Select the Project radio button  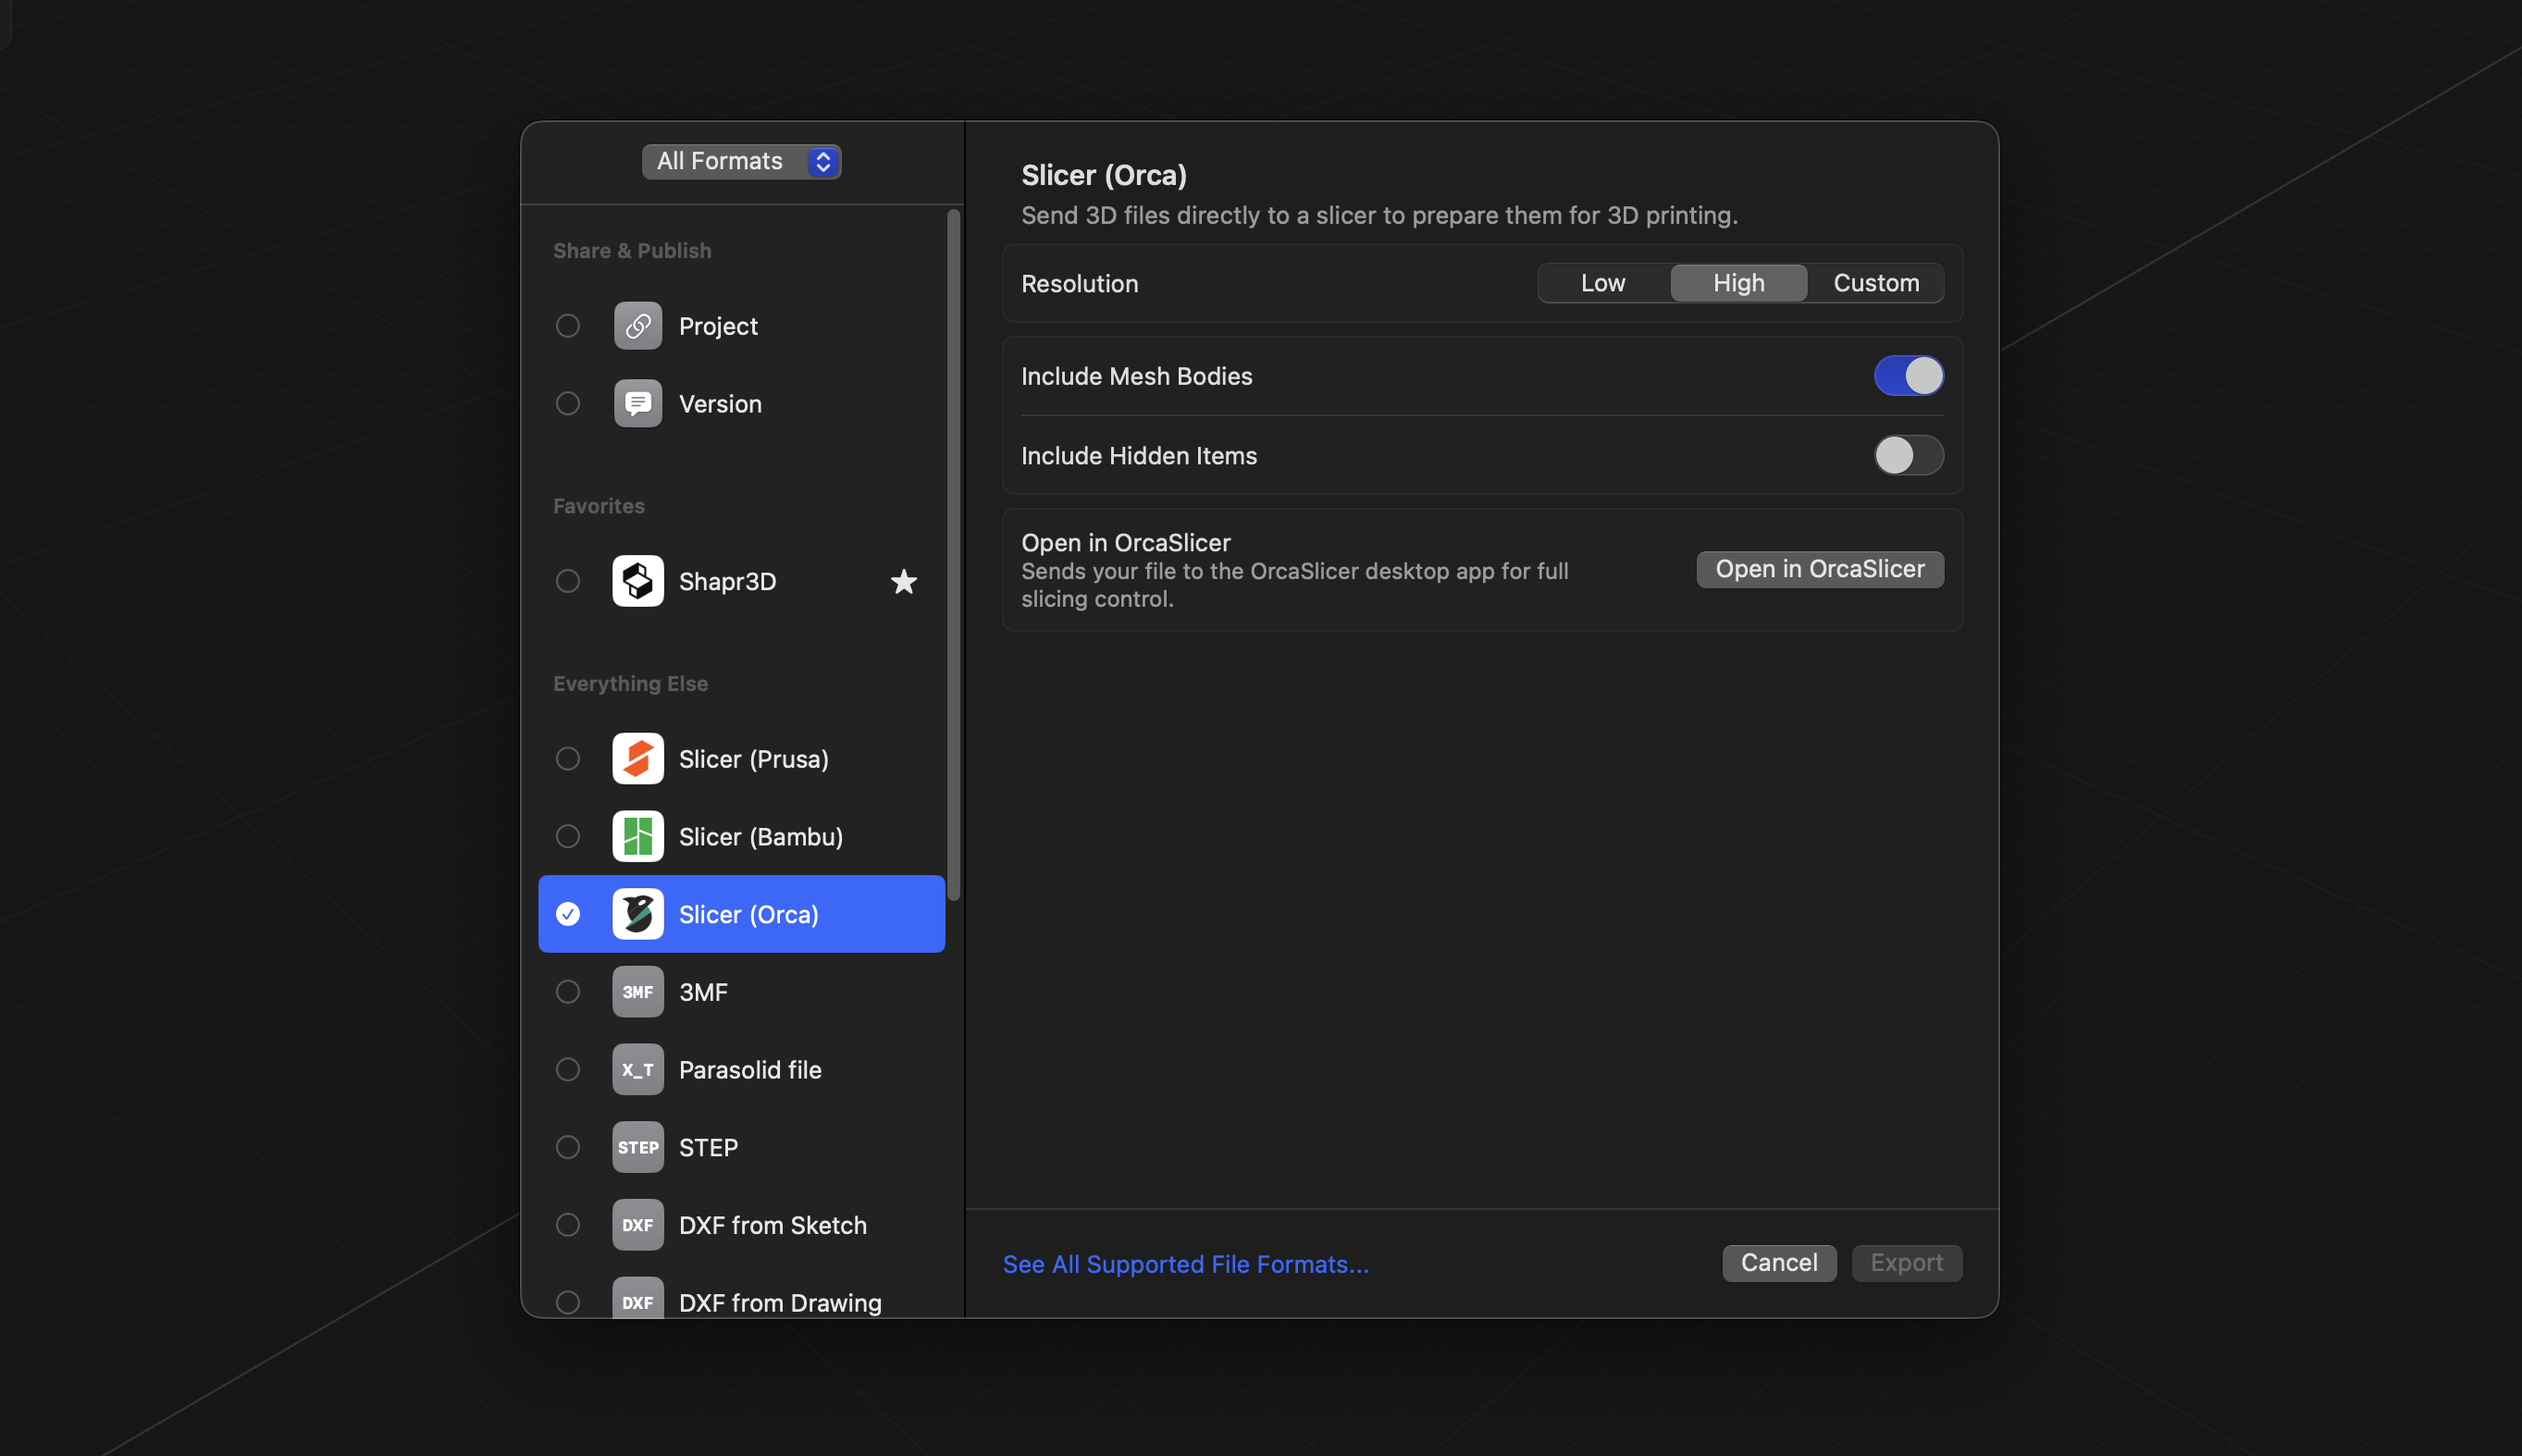[x=568, y=326]
